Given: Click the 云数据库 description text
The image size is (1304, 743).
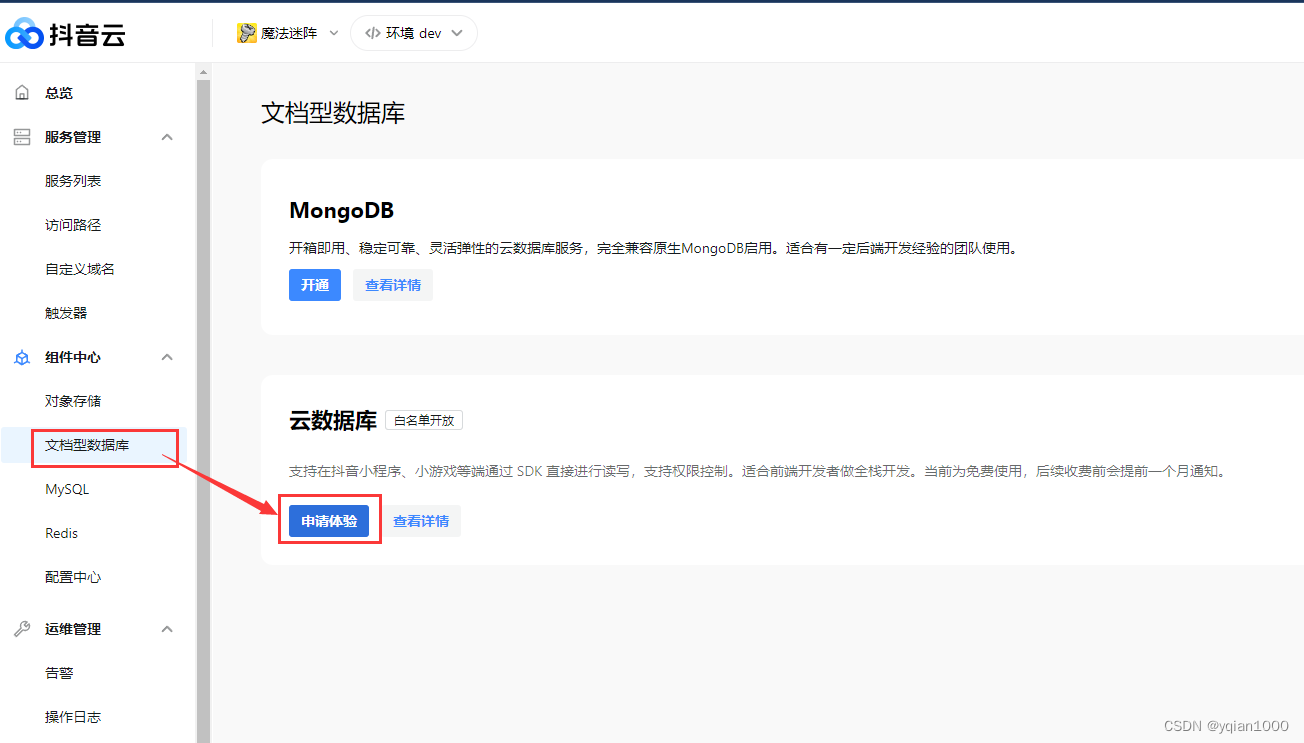Looking at the screenshot, I should pyautogui.click(x=757, y=471).
